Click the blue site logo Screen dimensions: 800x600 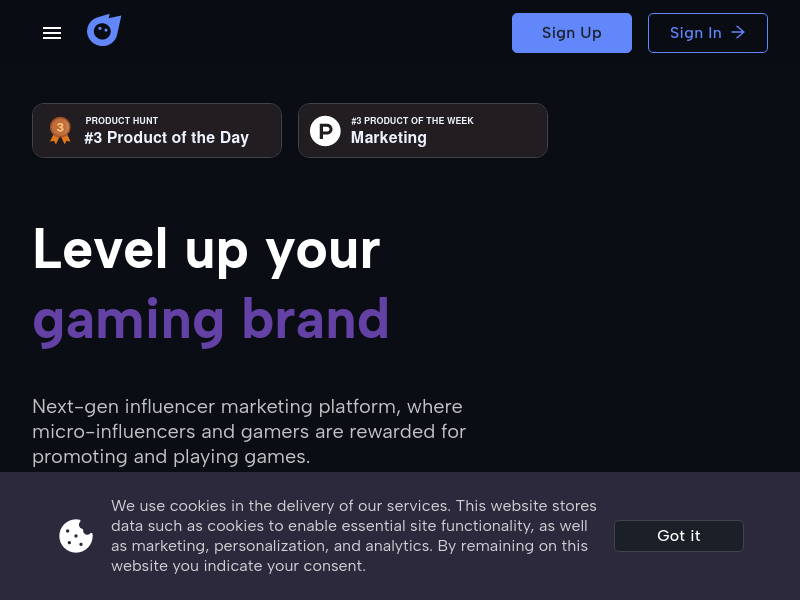coord(103,31)
